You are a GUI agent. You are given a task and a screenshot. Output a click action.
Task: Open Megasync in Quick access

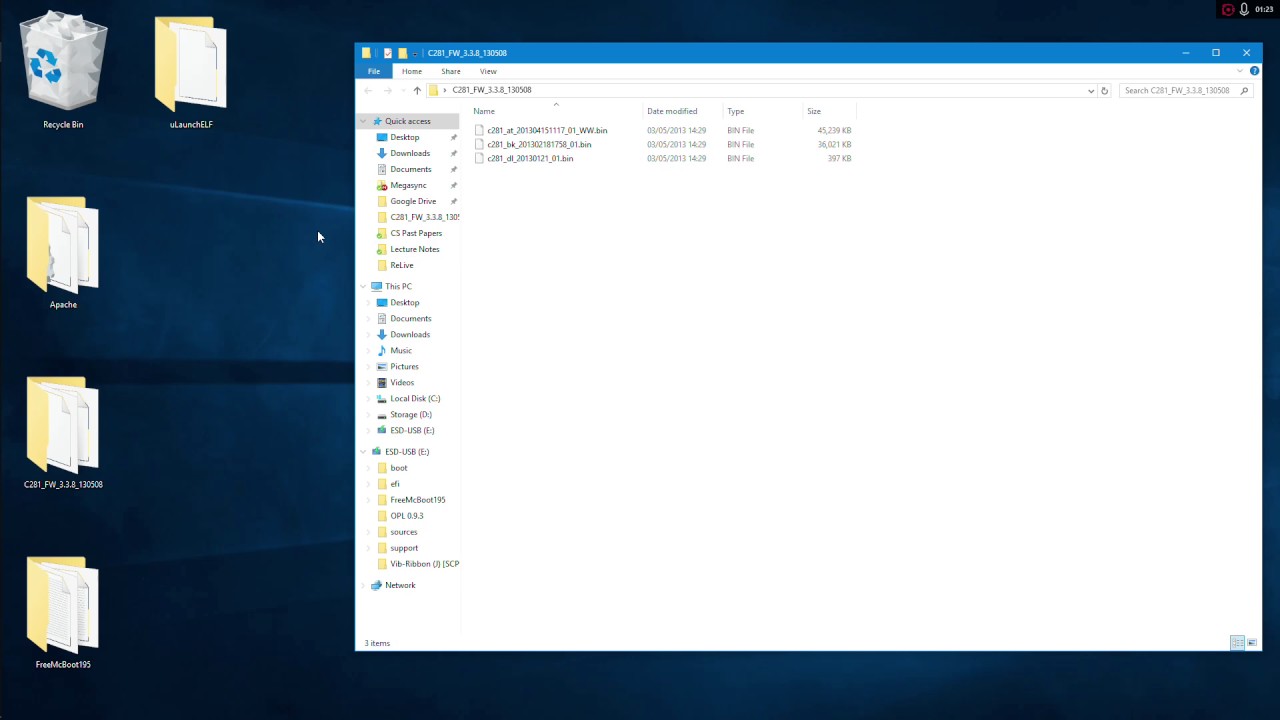point(408,185)
